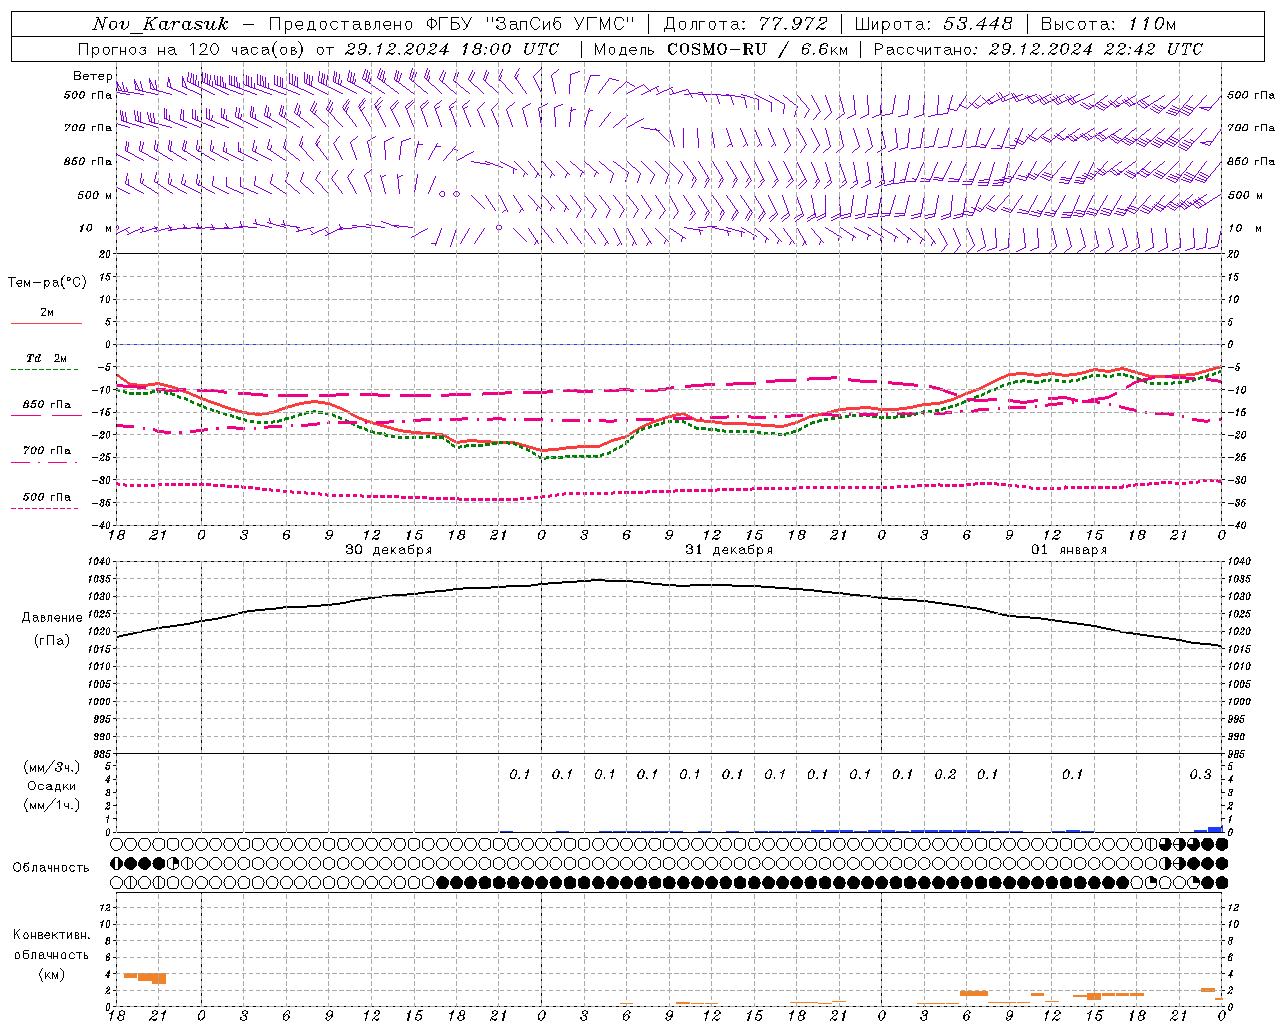Click the '01 января' date label
1280x1024 pixels.
point(1069,550)
